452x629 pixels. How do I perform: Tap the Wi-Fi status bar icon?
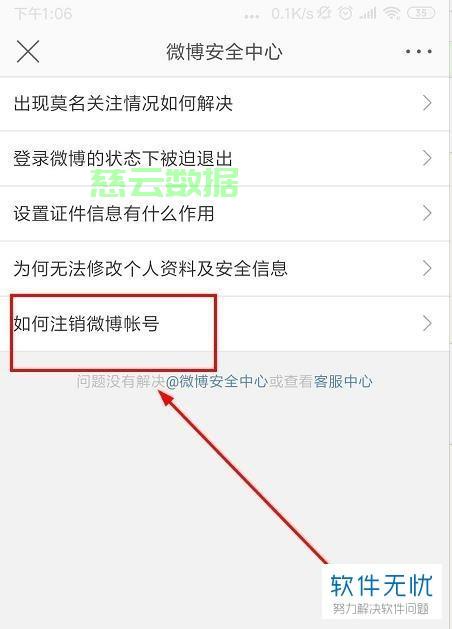391,13
